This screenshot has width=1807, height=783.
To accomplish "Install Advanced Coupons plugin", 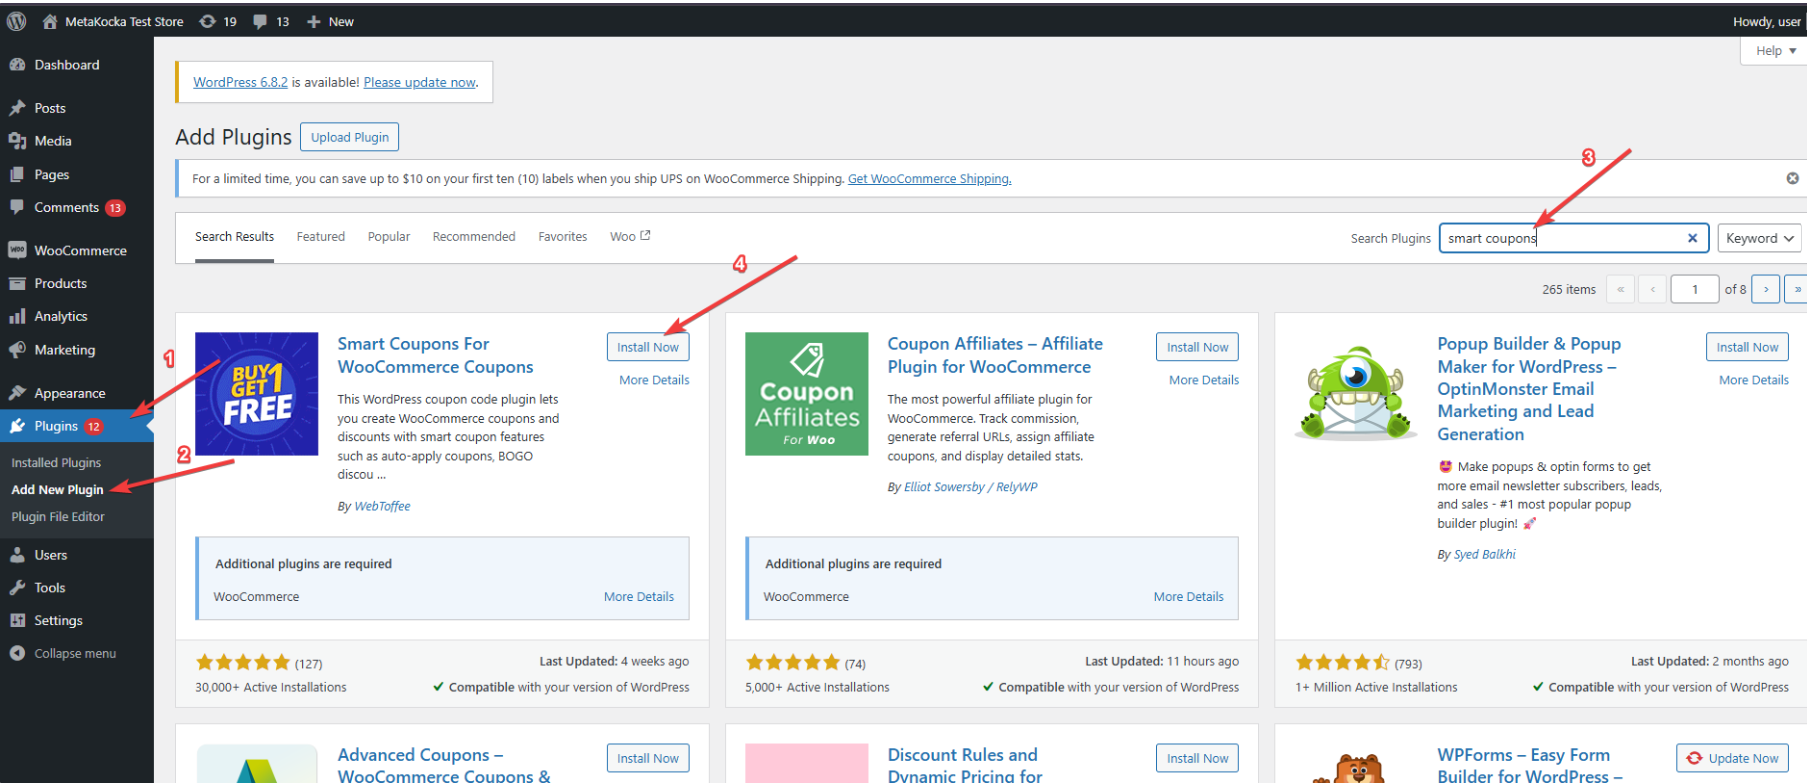I will tap(648, 758).
